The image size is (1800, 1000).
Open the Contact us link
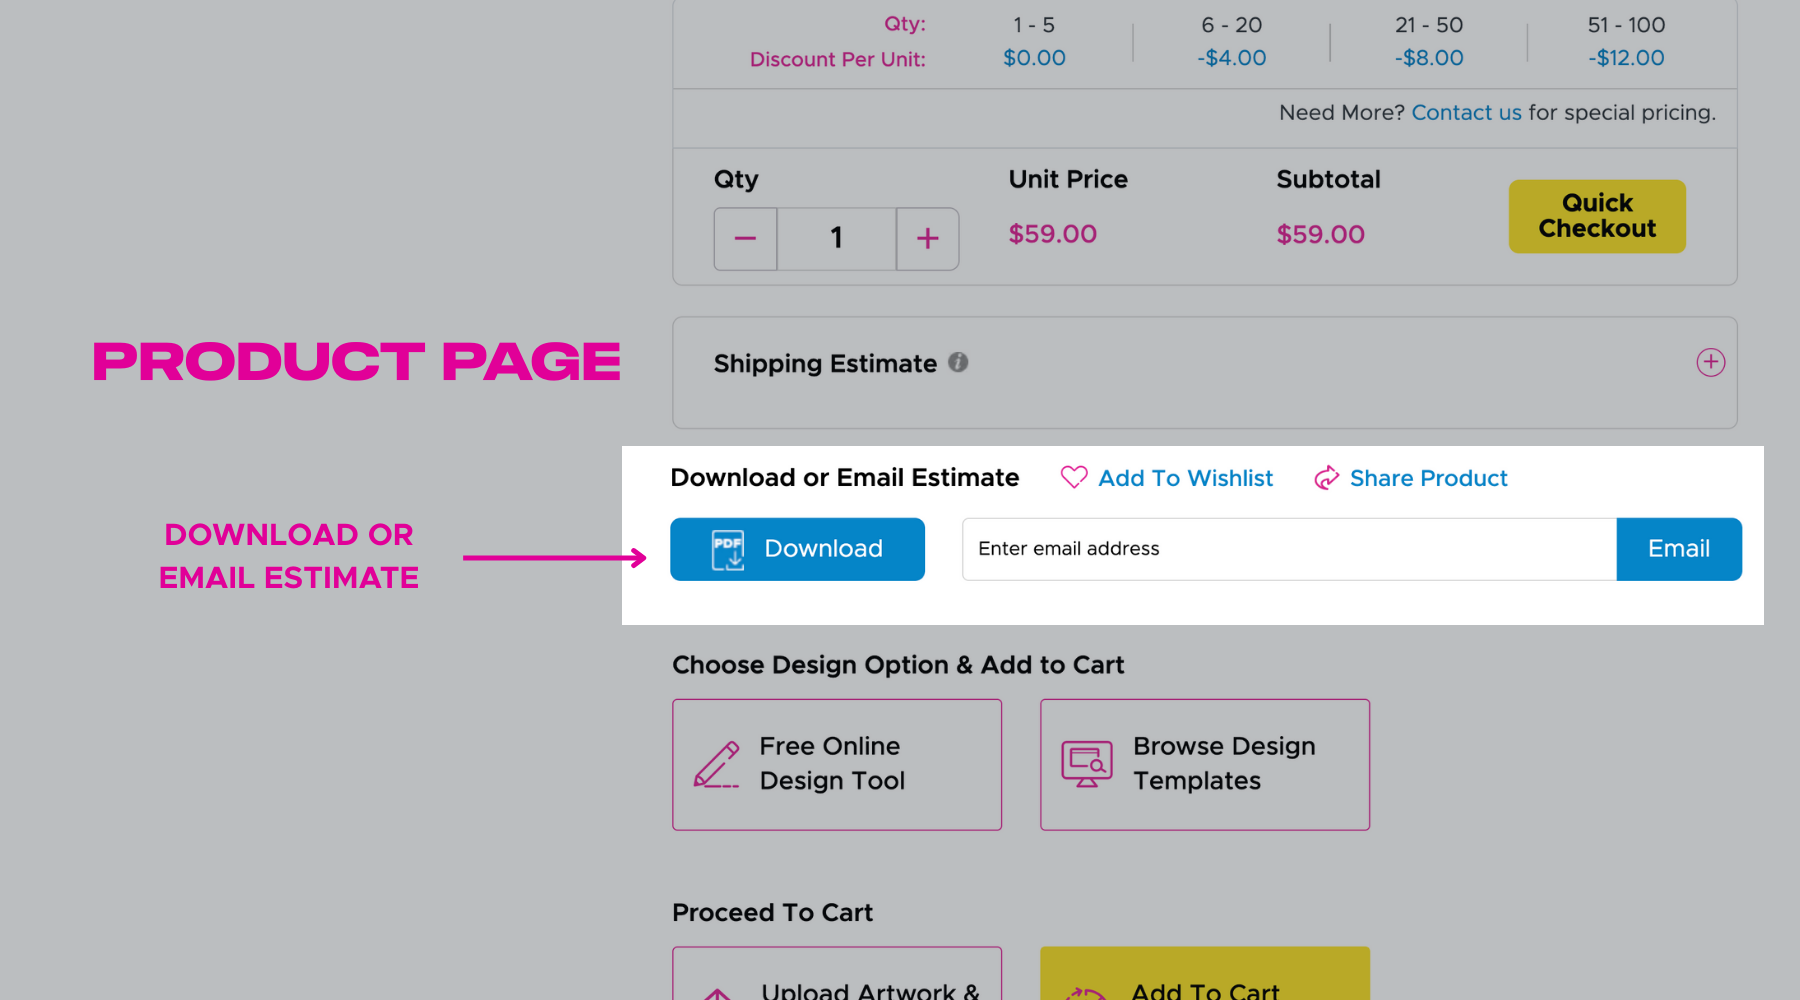tap(1466, 113)
